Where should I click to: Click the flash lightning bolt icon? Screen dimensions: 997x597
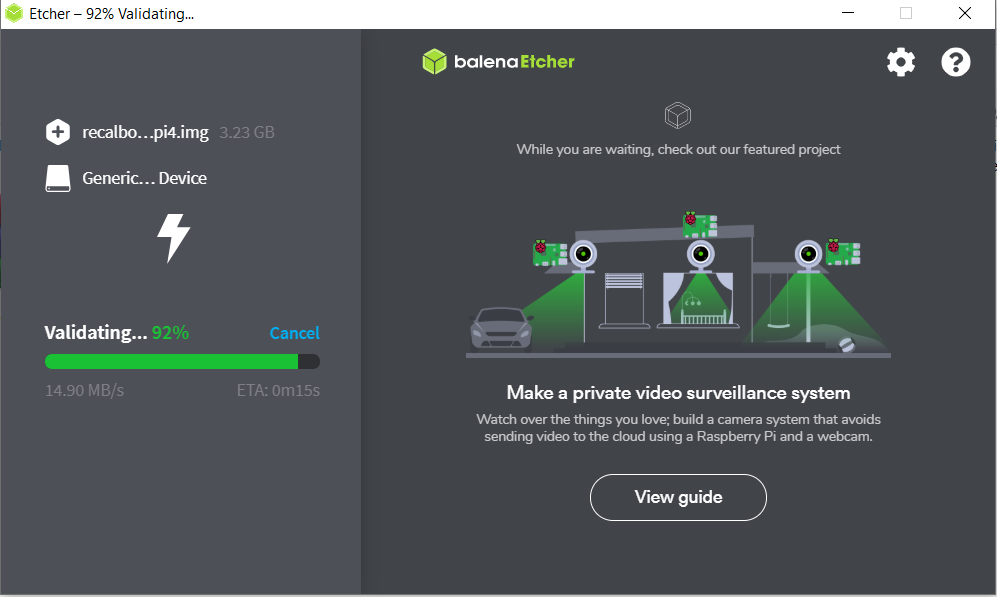[x=174, y=238]
